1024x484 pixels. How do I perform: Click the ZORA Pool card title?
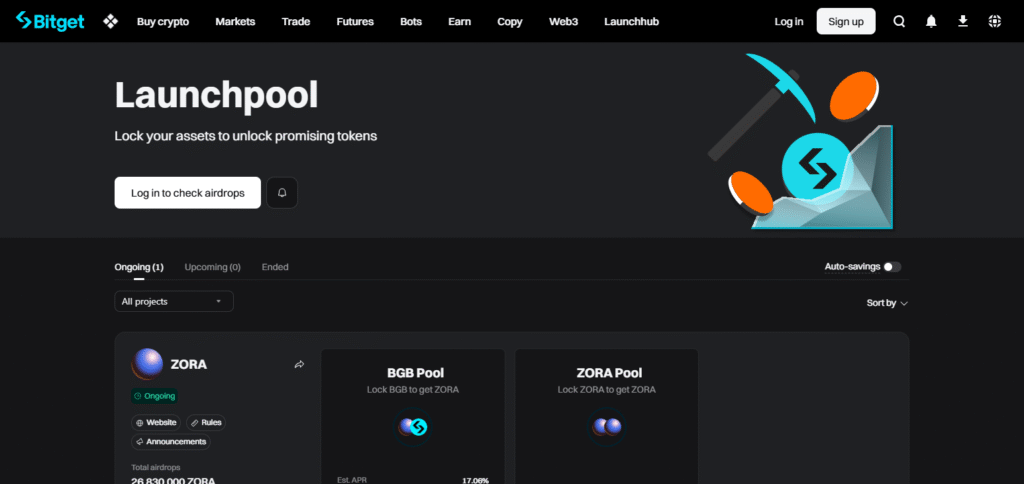609,373
